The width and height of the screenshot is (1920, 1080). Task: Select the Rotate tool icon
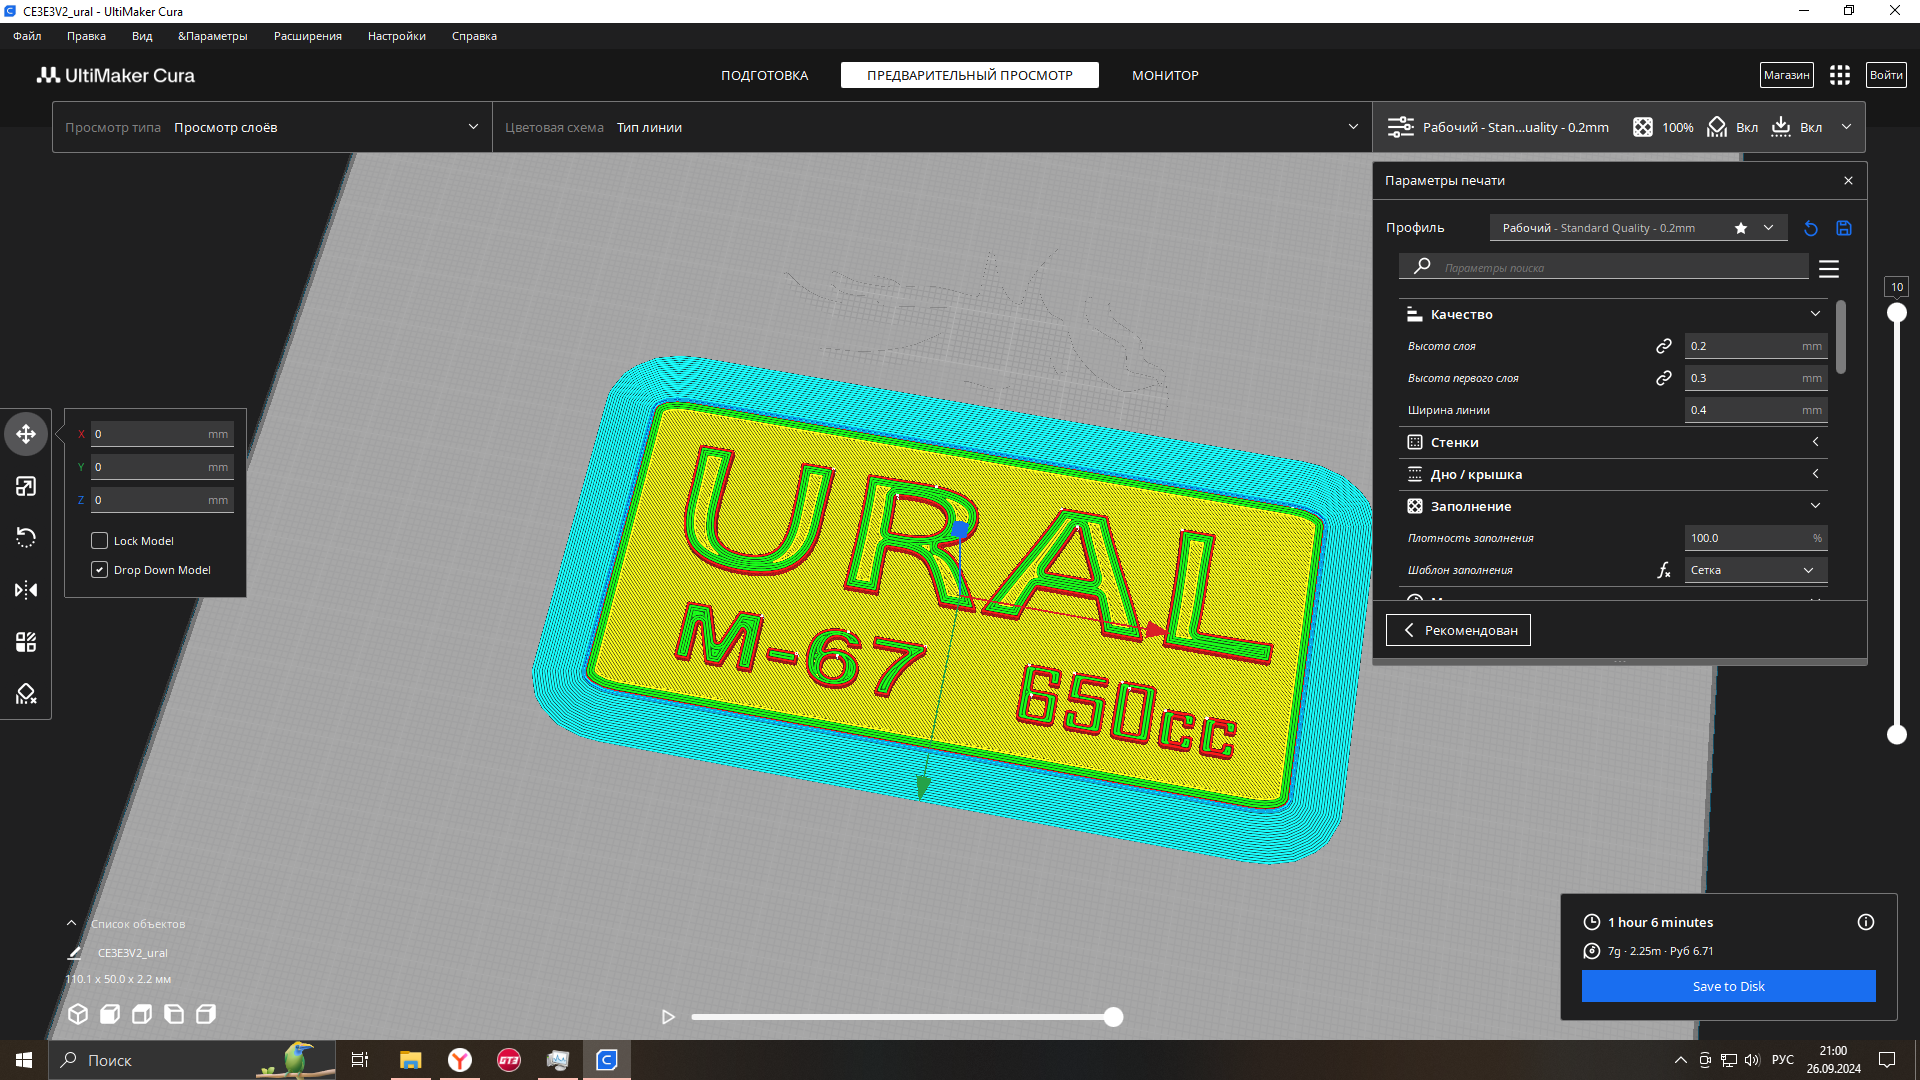tap(26, 538)
